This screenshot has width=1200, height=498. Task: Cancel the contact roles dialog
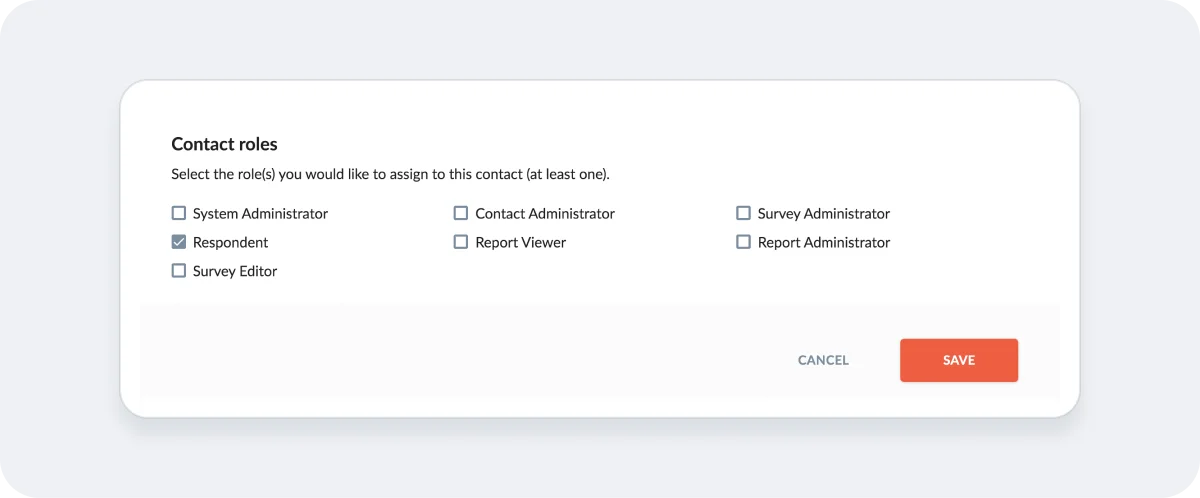[x=823, y=360]
